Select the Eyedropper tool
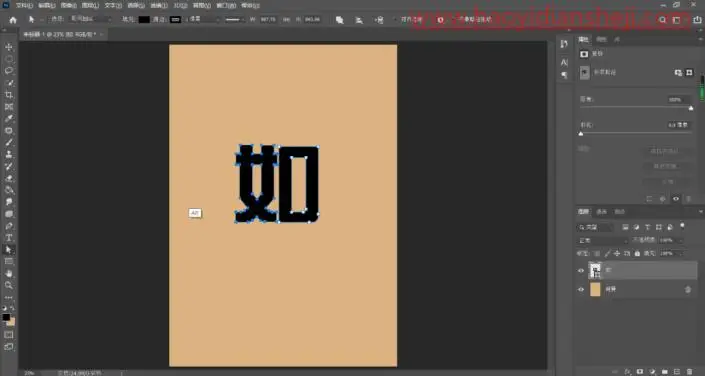 [9, 119]
